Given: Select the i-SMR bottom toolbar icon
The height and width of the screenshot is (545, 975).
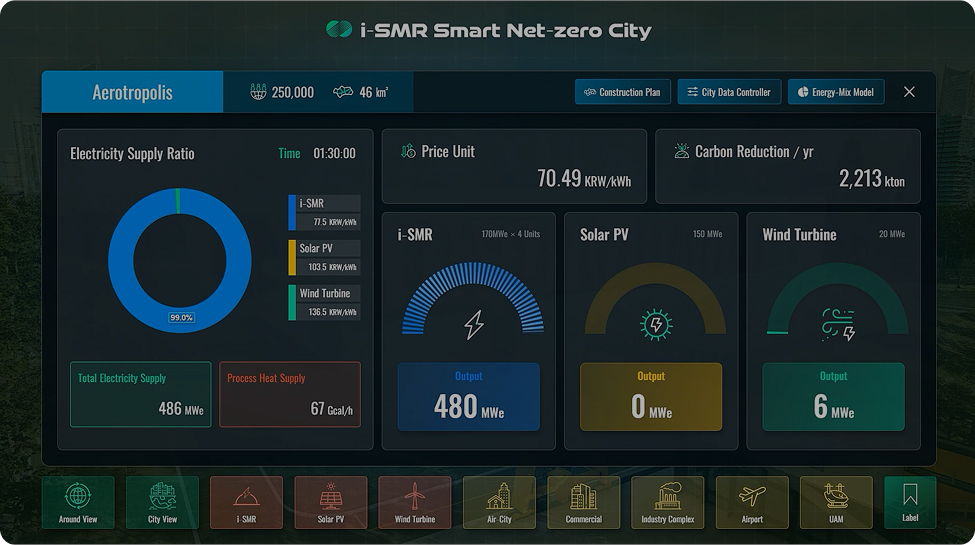Looking at the screenshot, I should [x=246, y=502].
